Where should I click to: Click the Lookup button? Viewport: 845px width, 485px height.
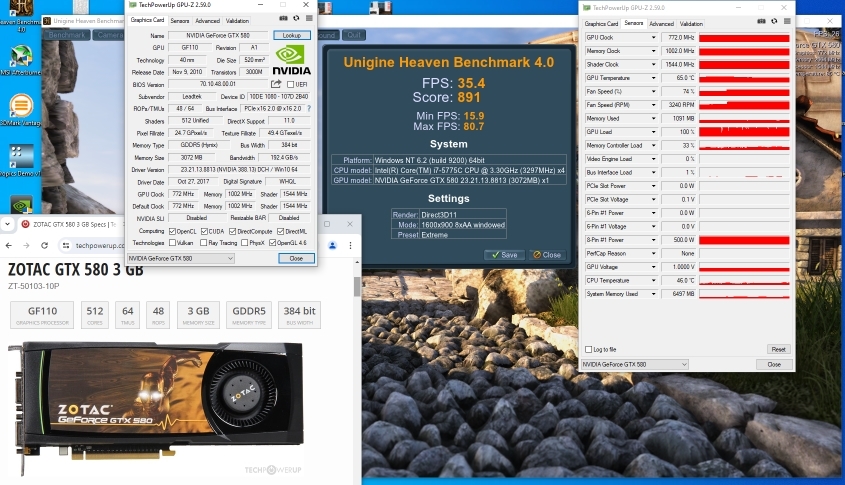[x=292, y=35]
